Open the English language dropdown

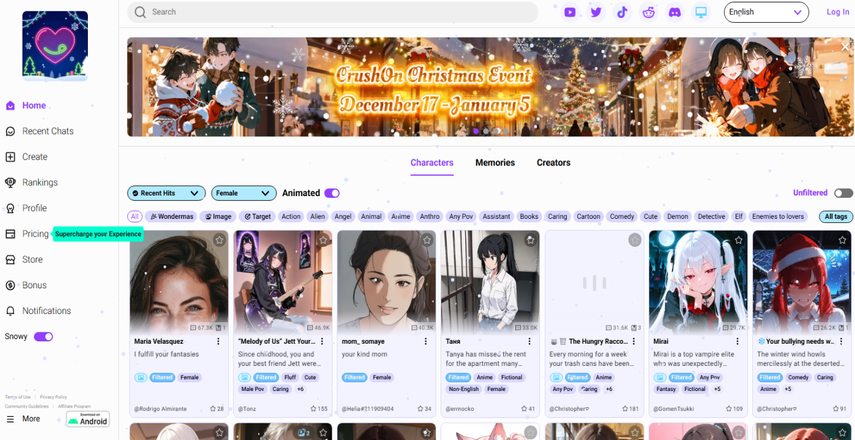pos(766,12)
